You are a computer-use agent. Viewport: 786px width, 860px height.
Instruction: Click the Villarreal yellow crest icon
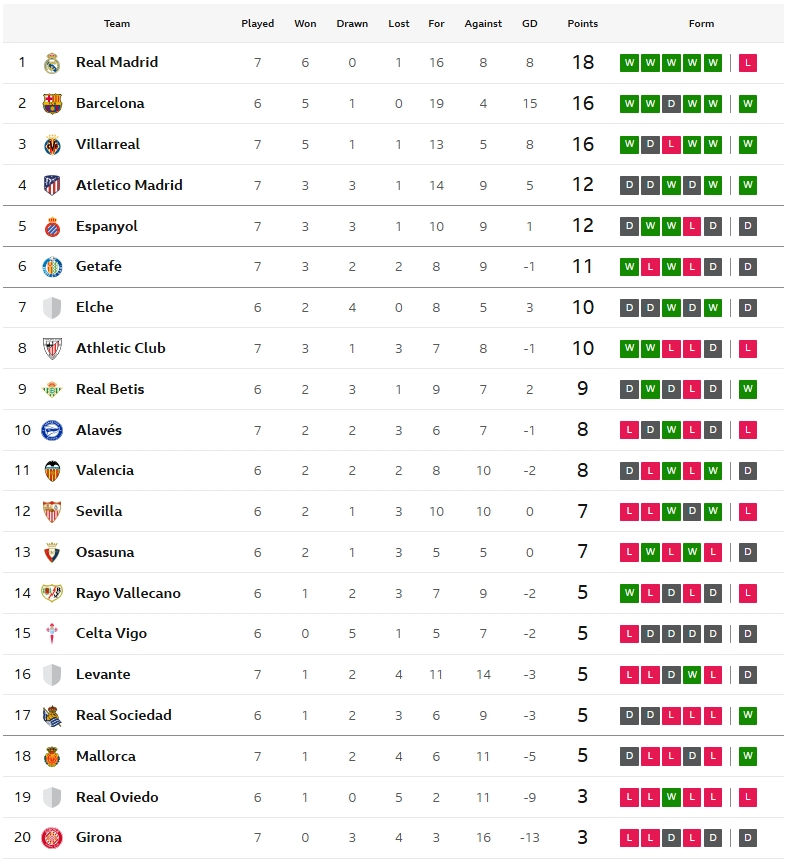(x=52, y=145)
